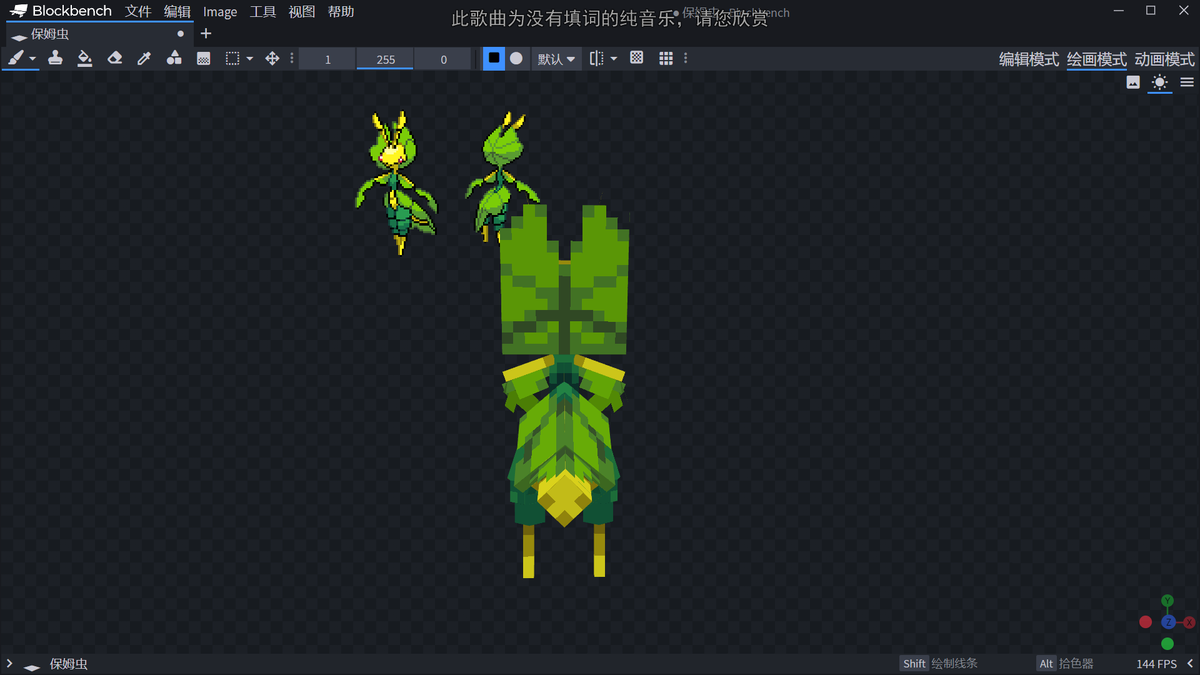The width and height of the screenshot is (1200, 675).
Task: Open brush toolbar overflow dots menu
Action: [x=685, y=58]
